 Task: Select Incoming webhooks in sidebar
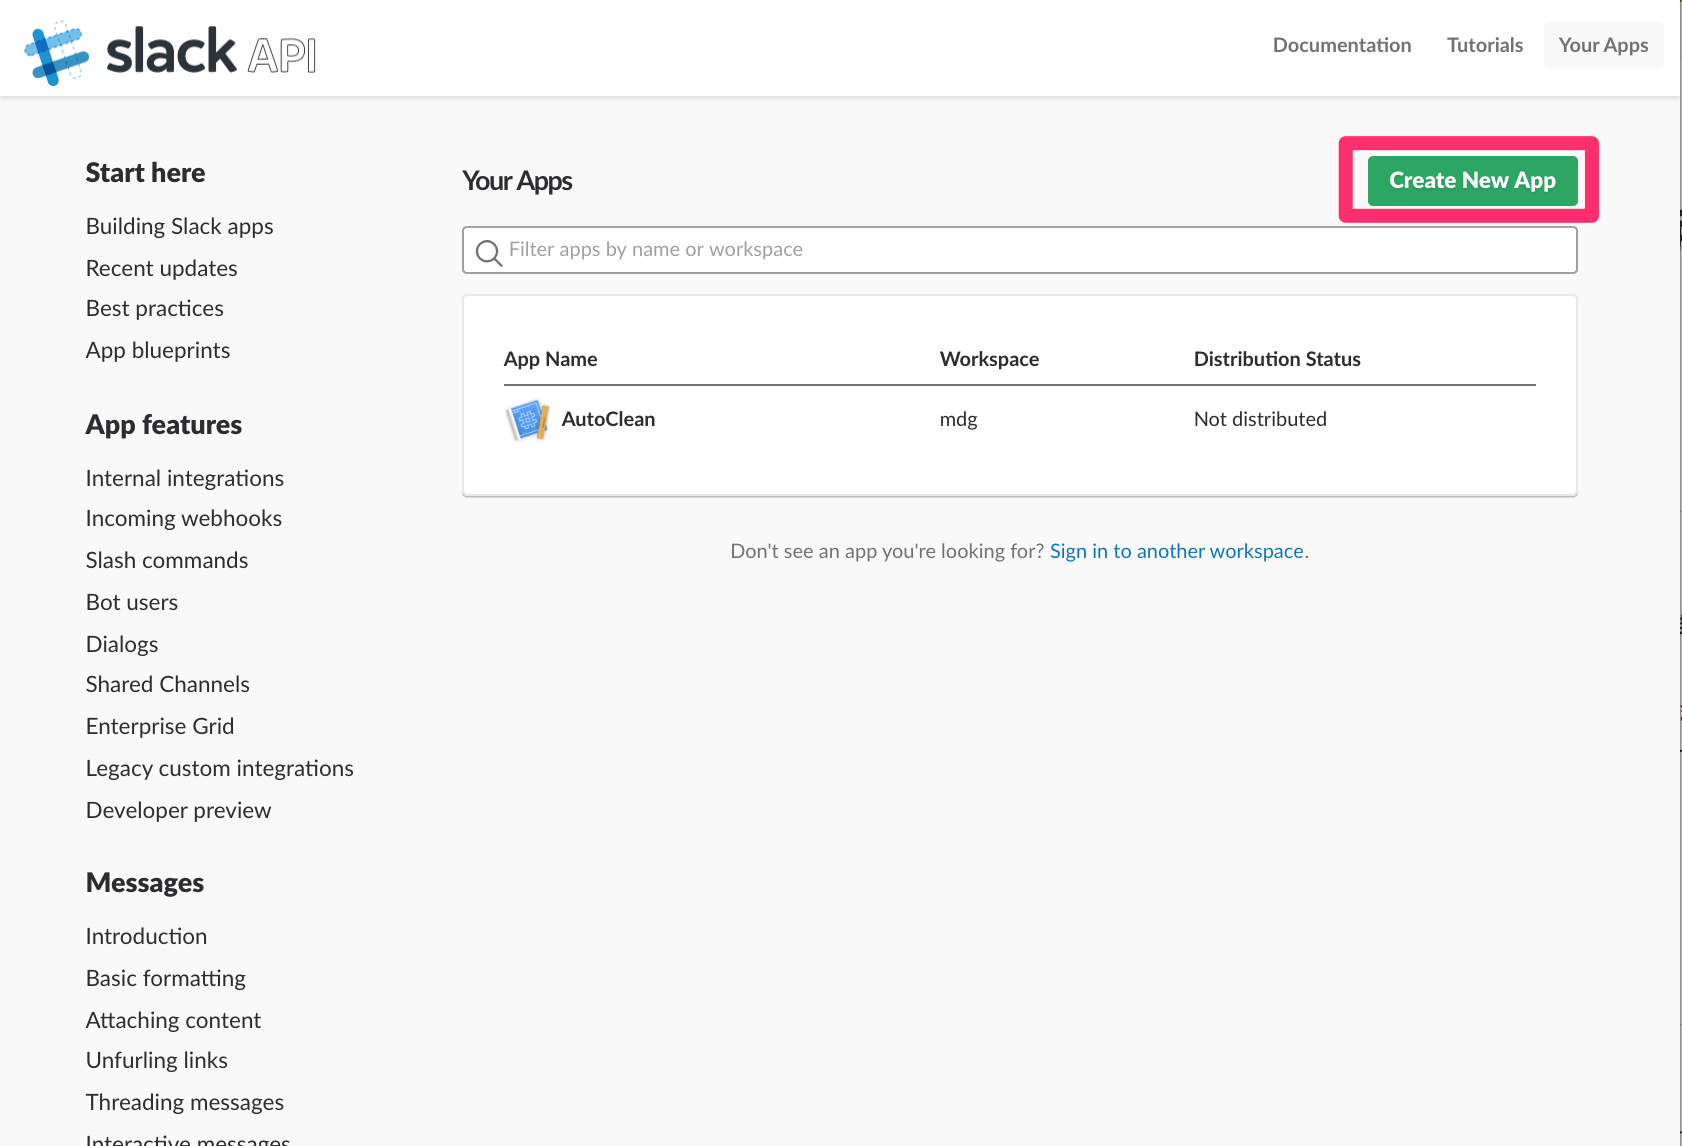pyautogui.click(x=184, y=518)
